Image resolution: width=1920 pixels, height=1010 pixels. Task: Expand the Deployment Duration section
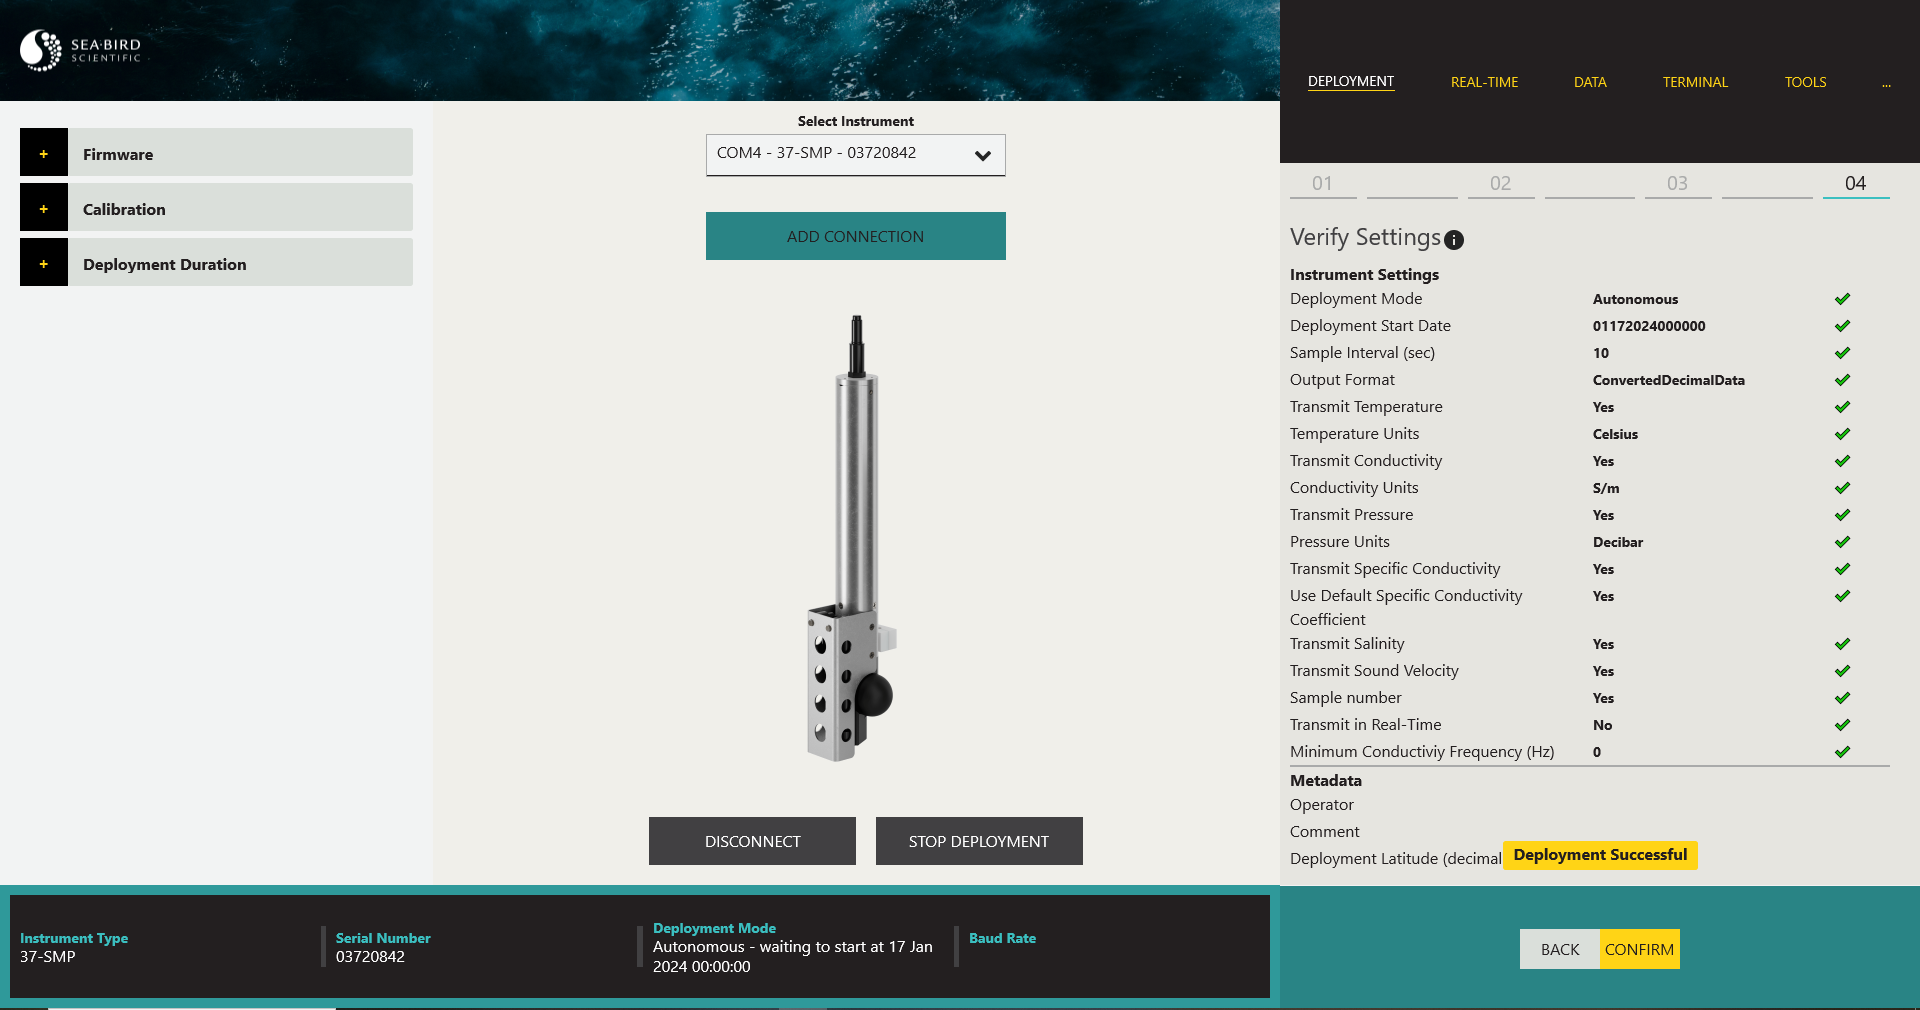[44, 264]
